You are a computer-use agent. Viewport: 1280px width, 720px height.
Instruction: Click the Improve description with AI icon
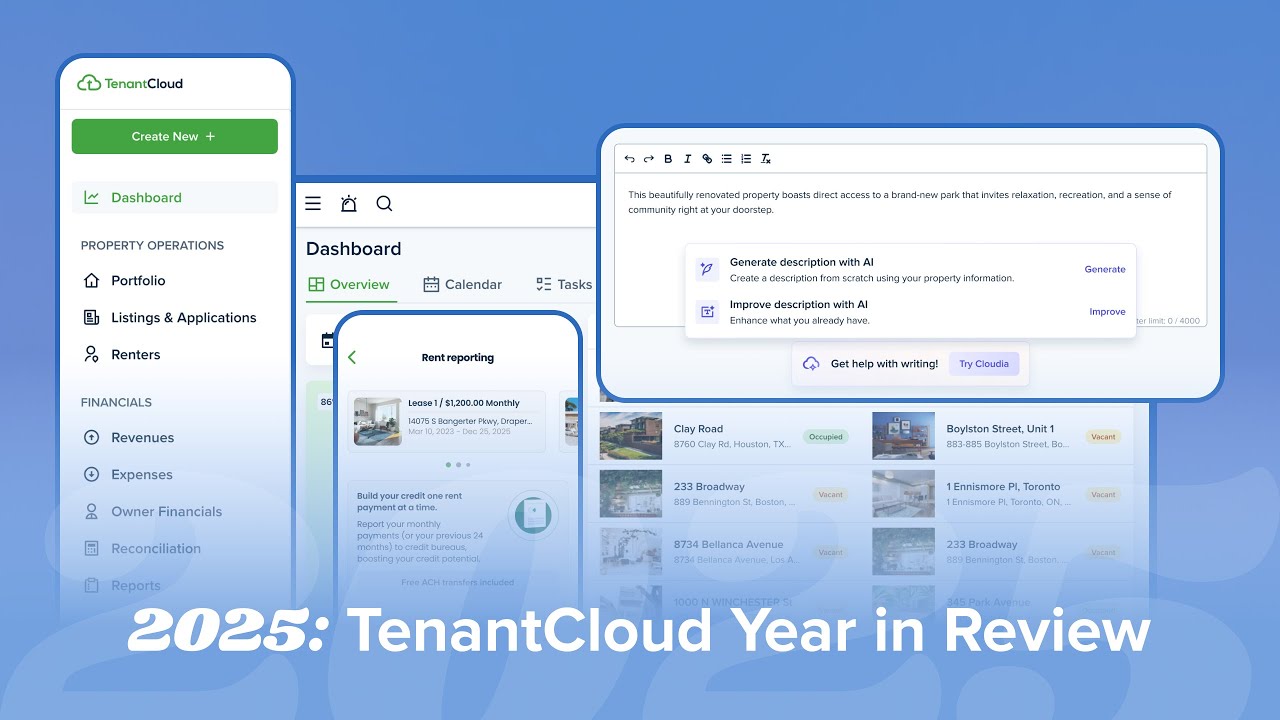[x=707, y=312]
